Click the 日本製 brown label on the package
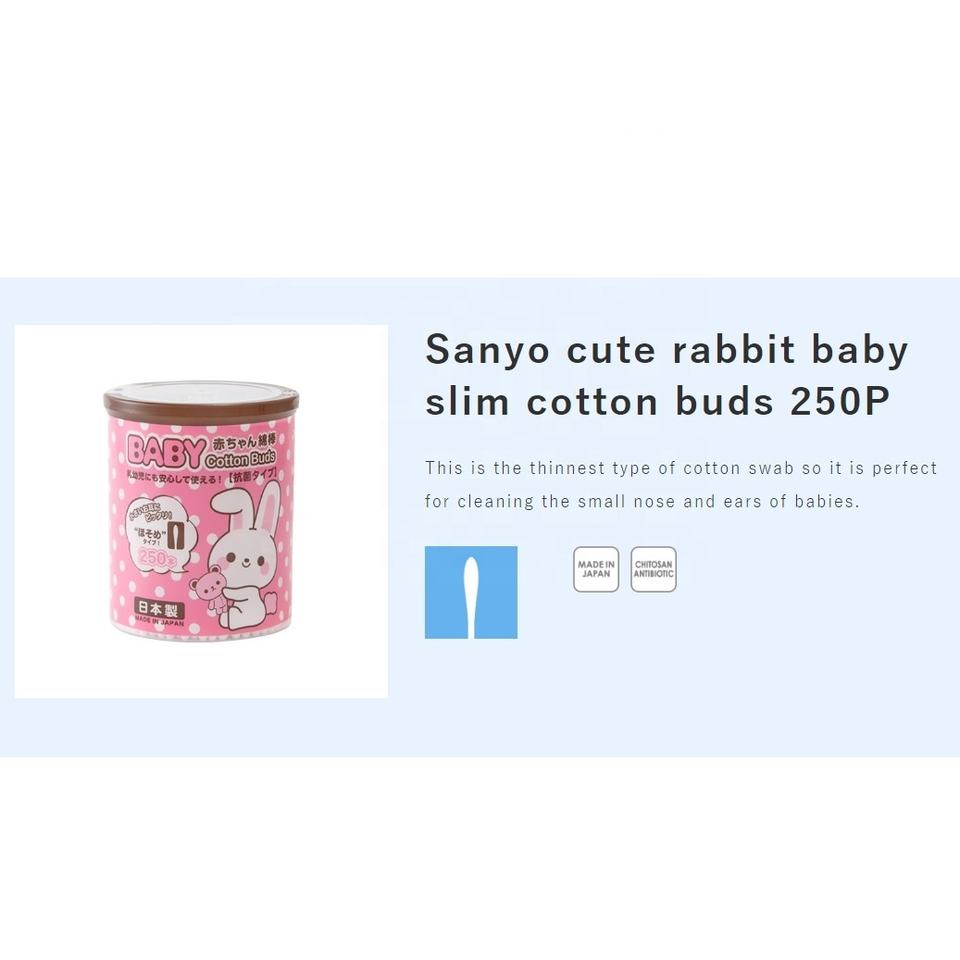Viewport: 960px width, 960px height. [x=159, y=608]
